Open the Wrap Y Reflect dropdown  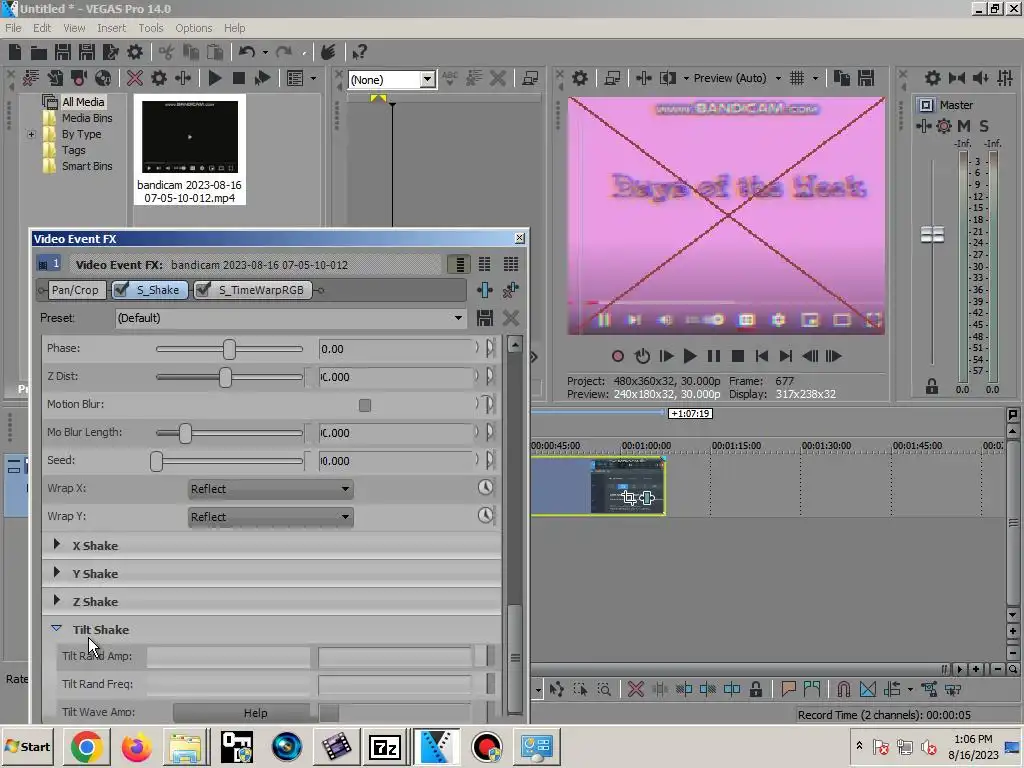pyautogui.click(x=270, y=517)
